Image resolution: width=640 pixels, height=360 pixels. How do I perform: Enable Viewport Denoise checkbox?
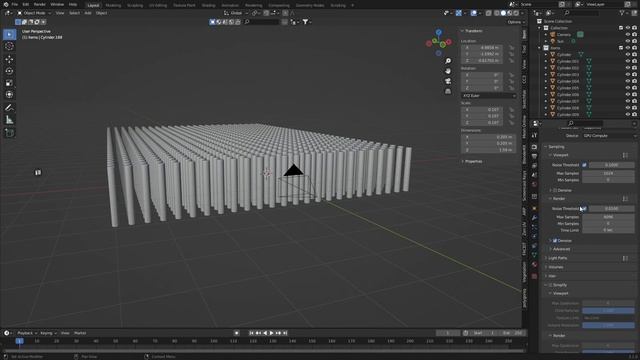(x=555, y=191)
